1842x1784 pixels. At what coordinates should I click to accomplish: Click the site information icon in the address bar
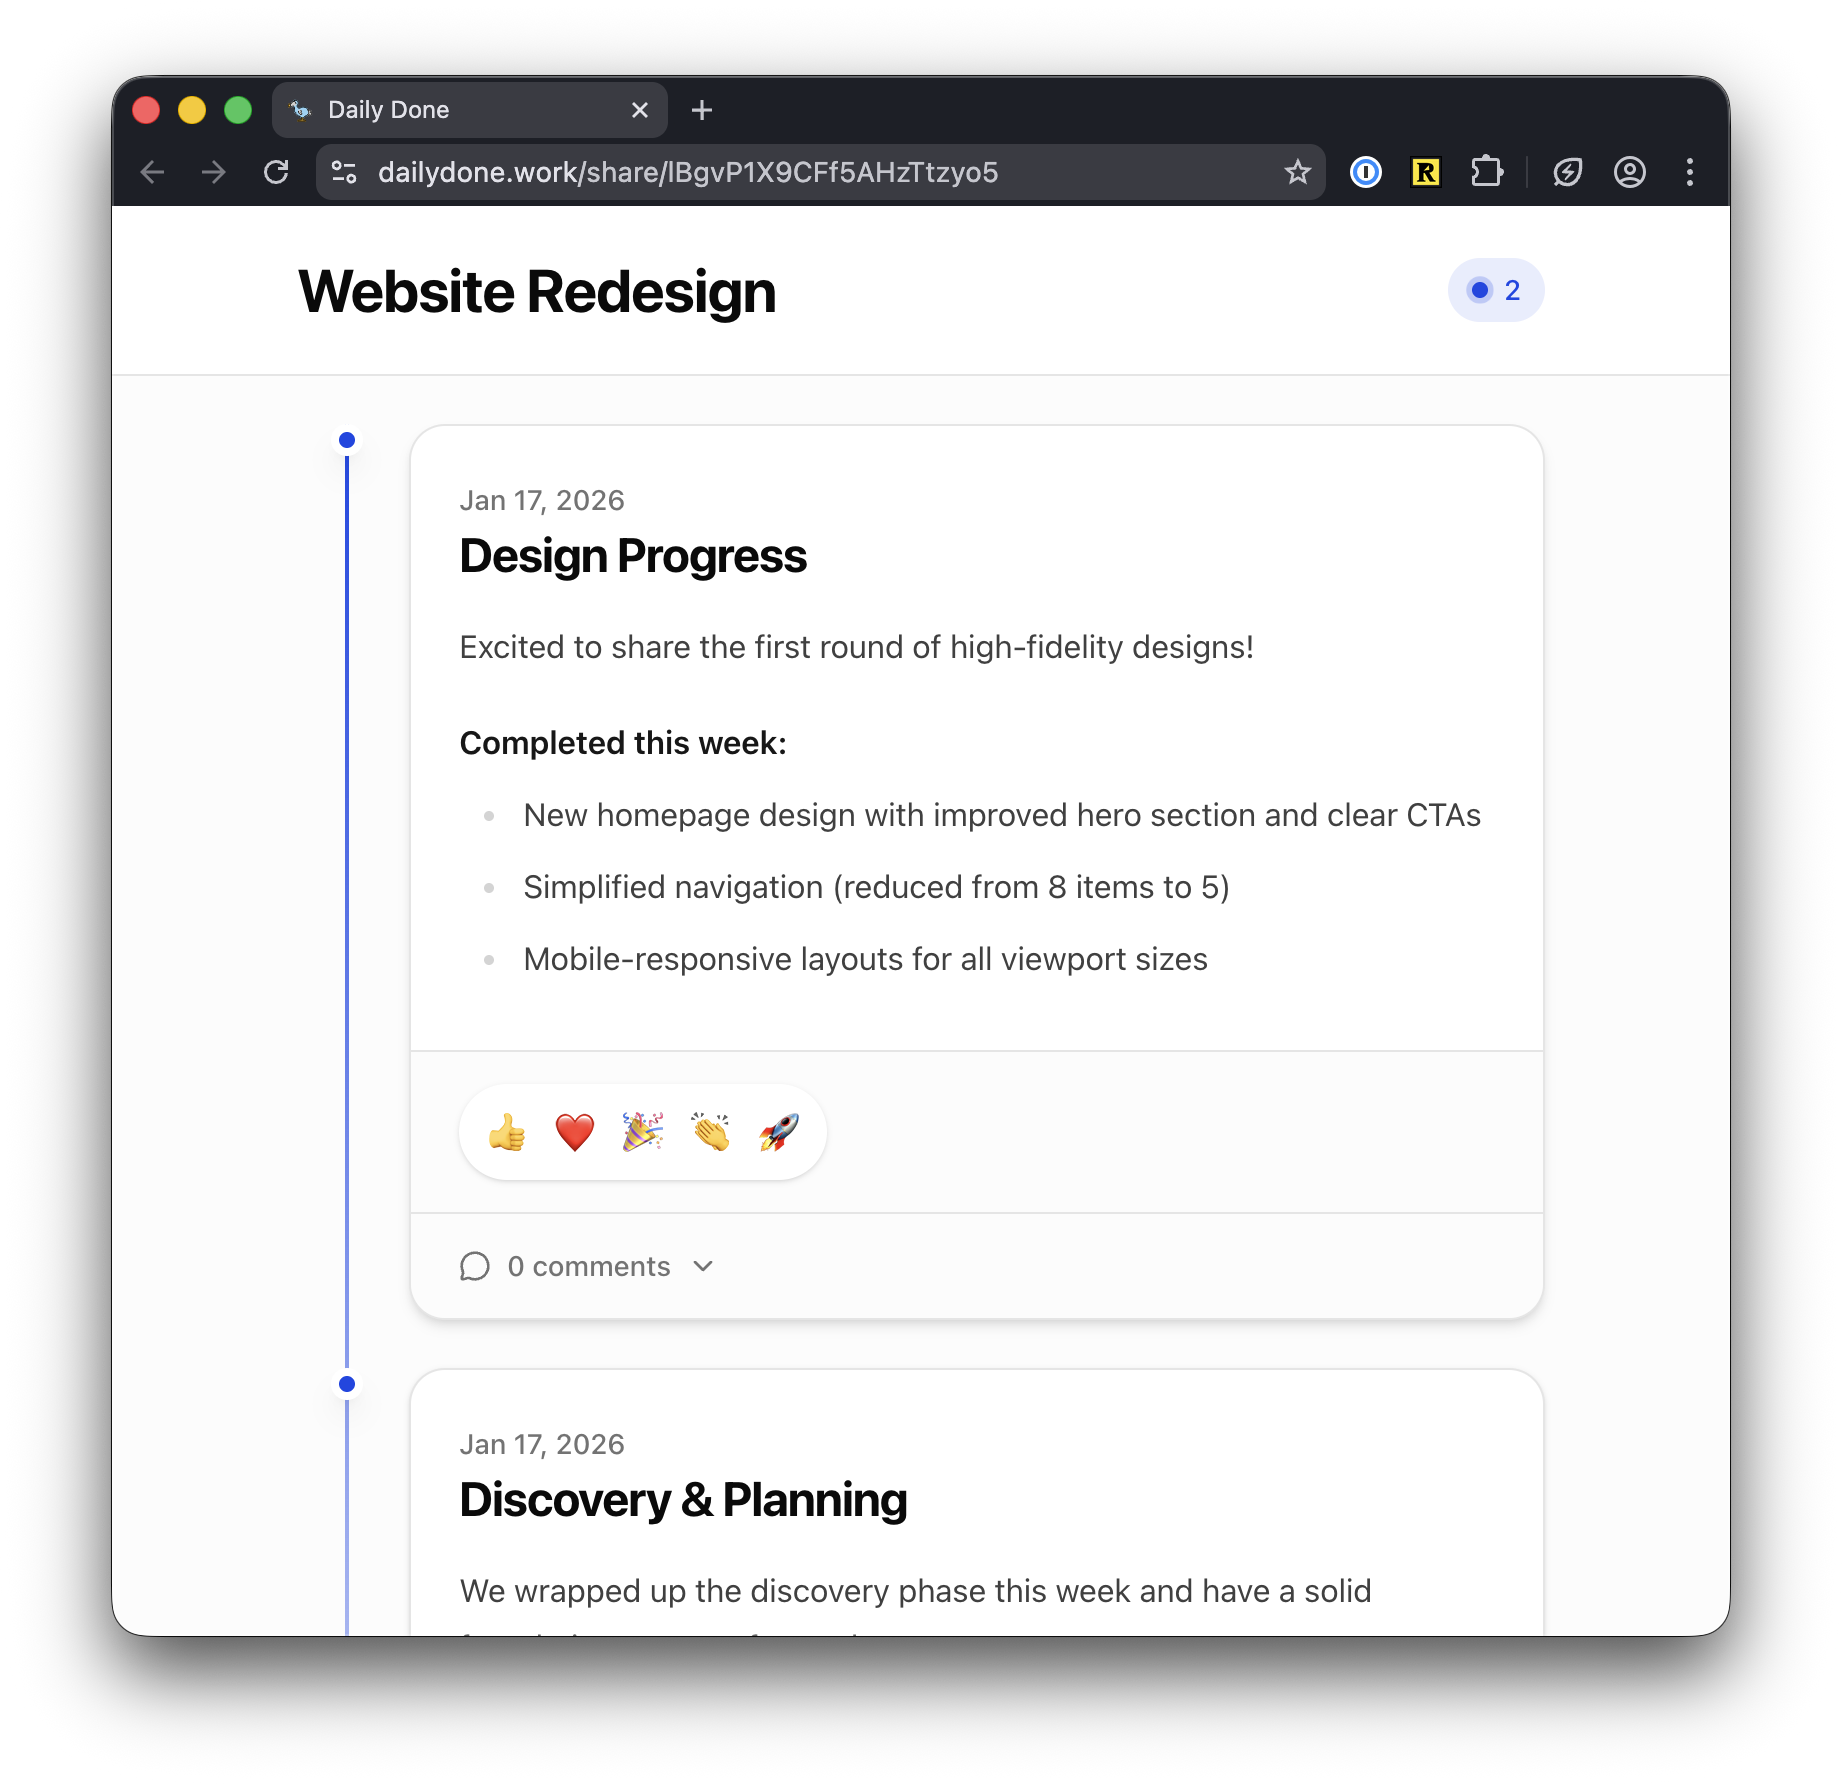(x=343, y=172)
